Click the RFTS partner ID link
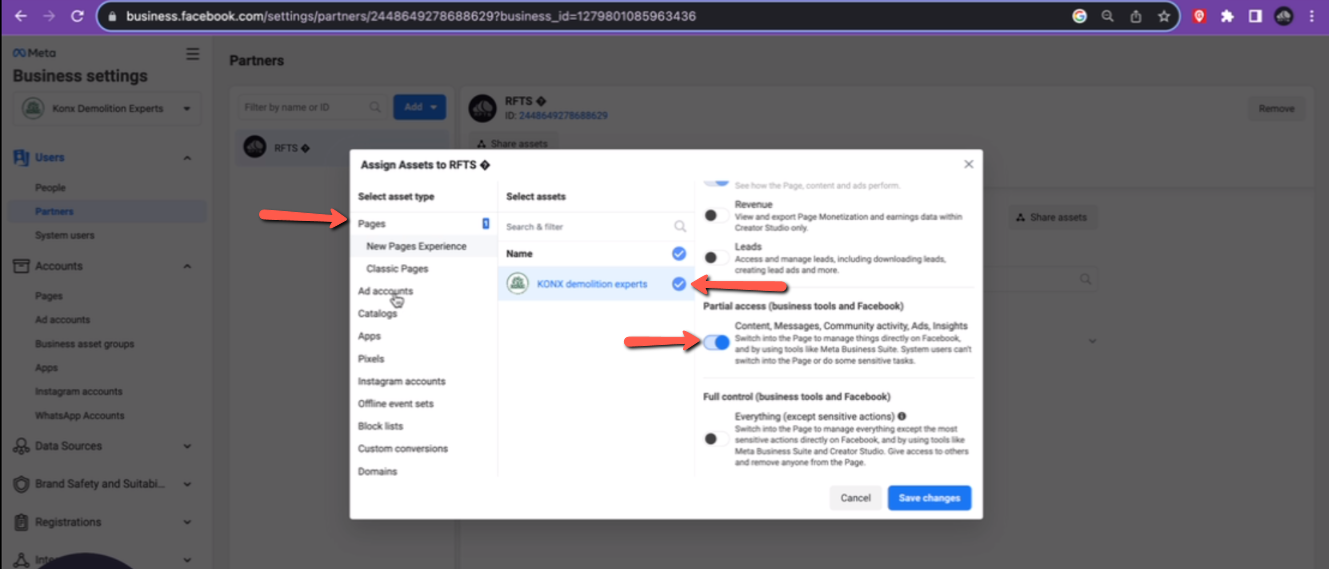The width and height of the screenshot is (1329, 569). tap(563, 116)
